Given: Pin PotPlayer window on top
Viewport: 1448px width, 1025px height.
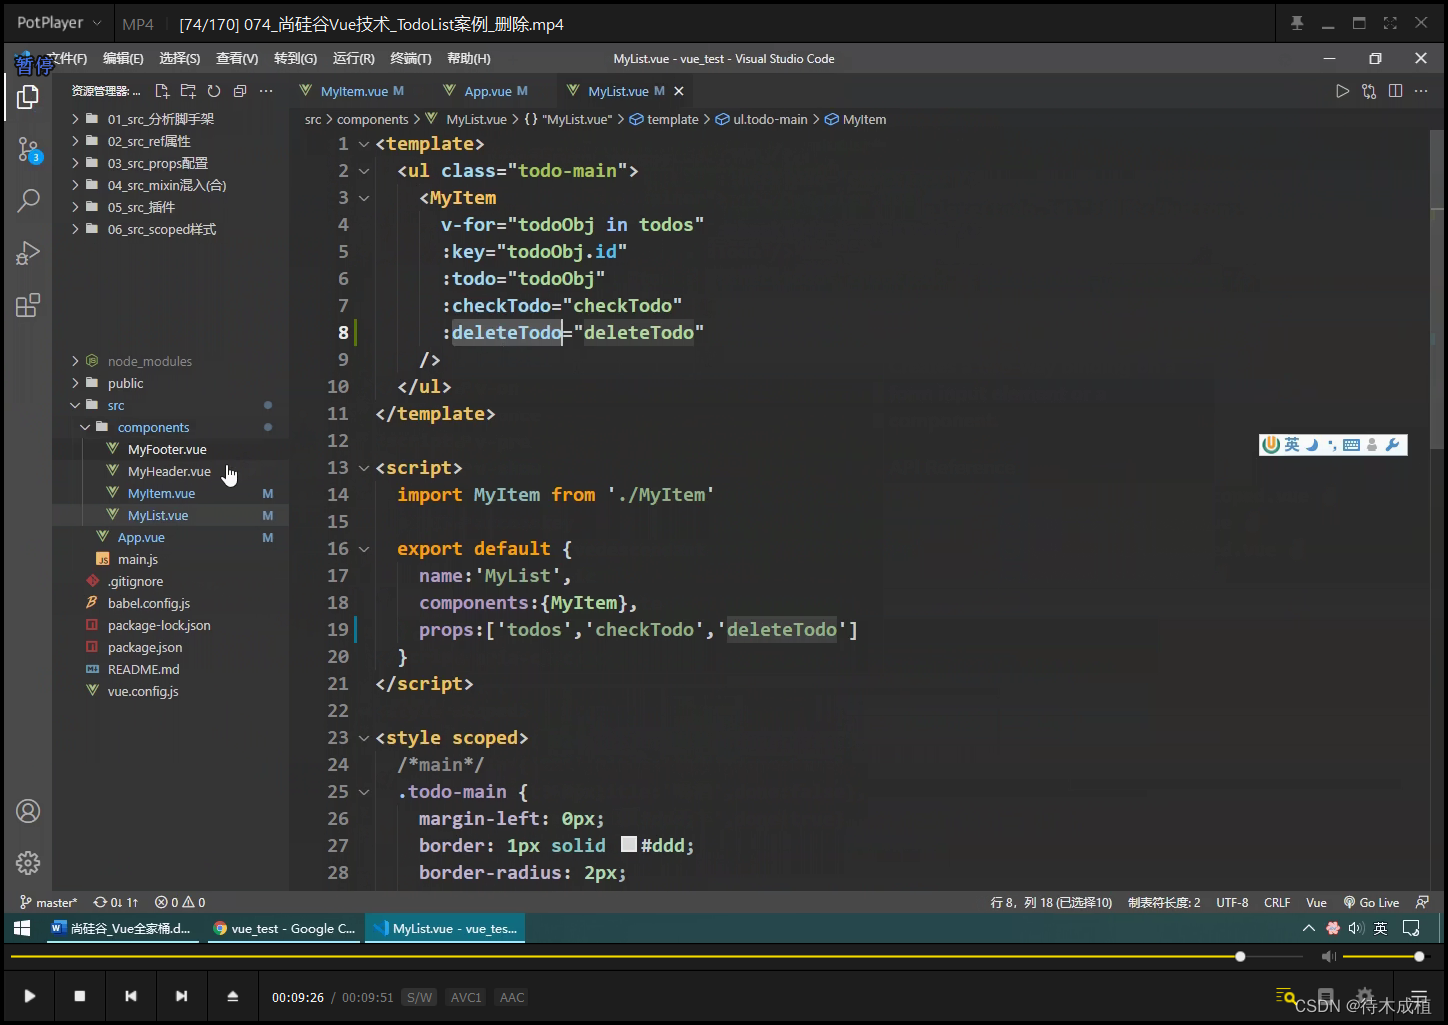Looking at the screenshot, I should (x=1297, y=23).
